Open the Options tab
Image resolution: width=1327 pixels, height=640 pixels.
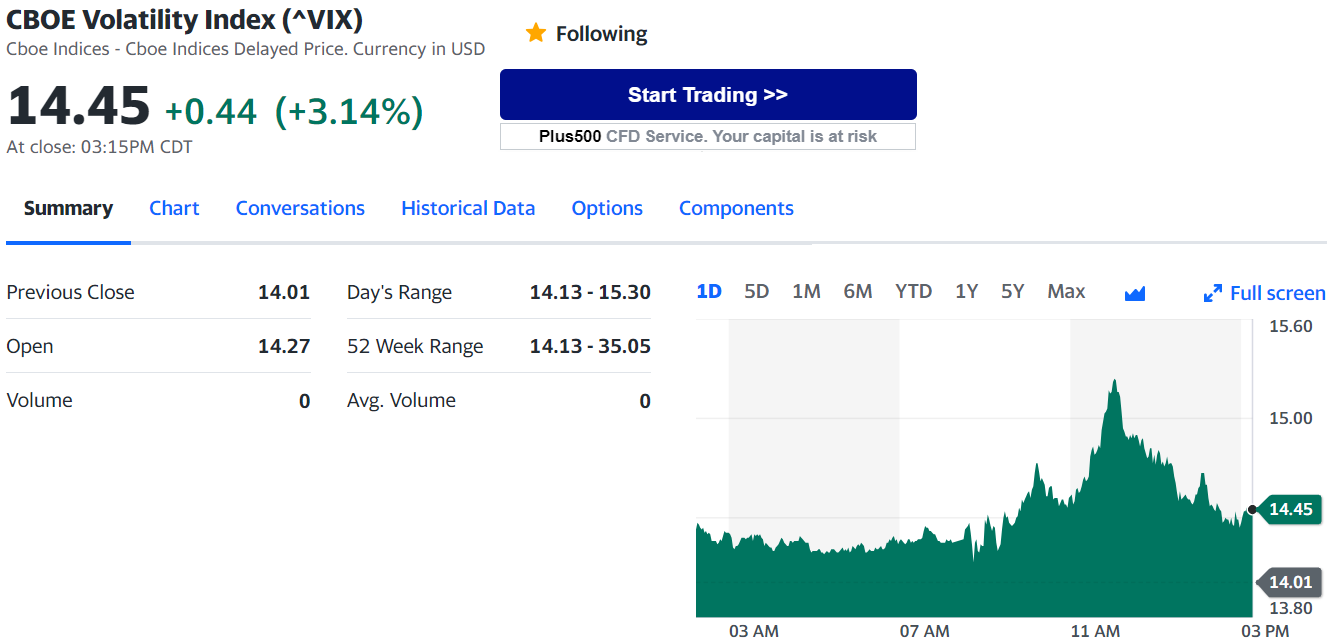click(607, 208)
